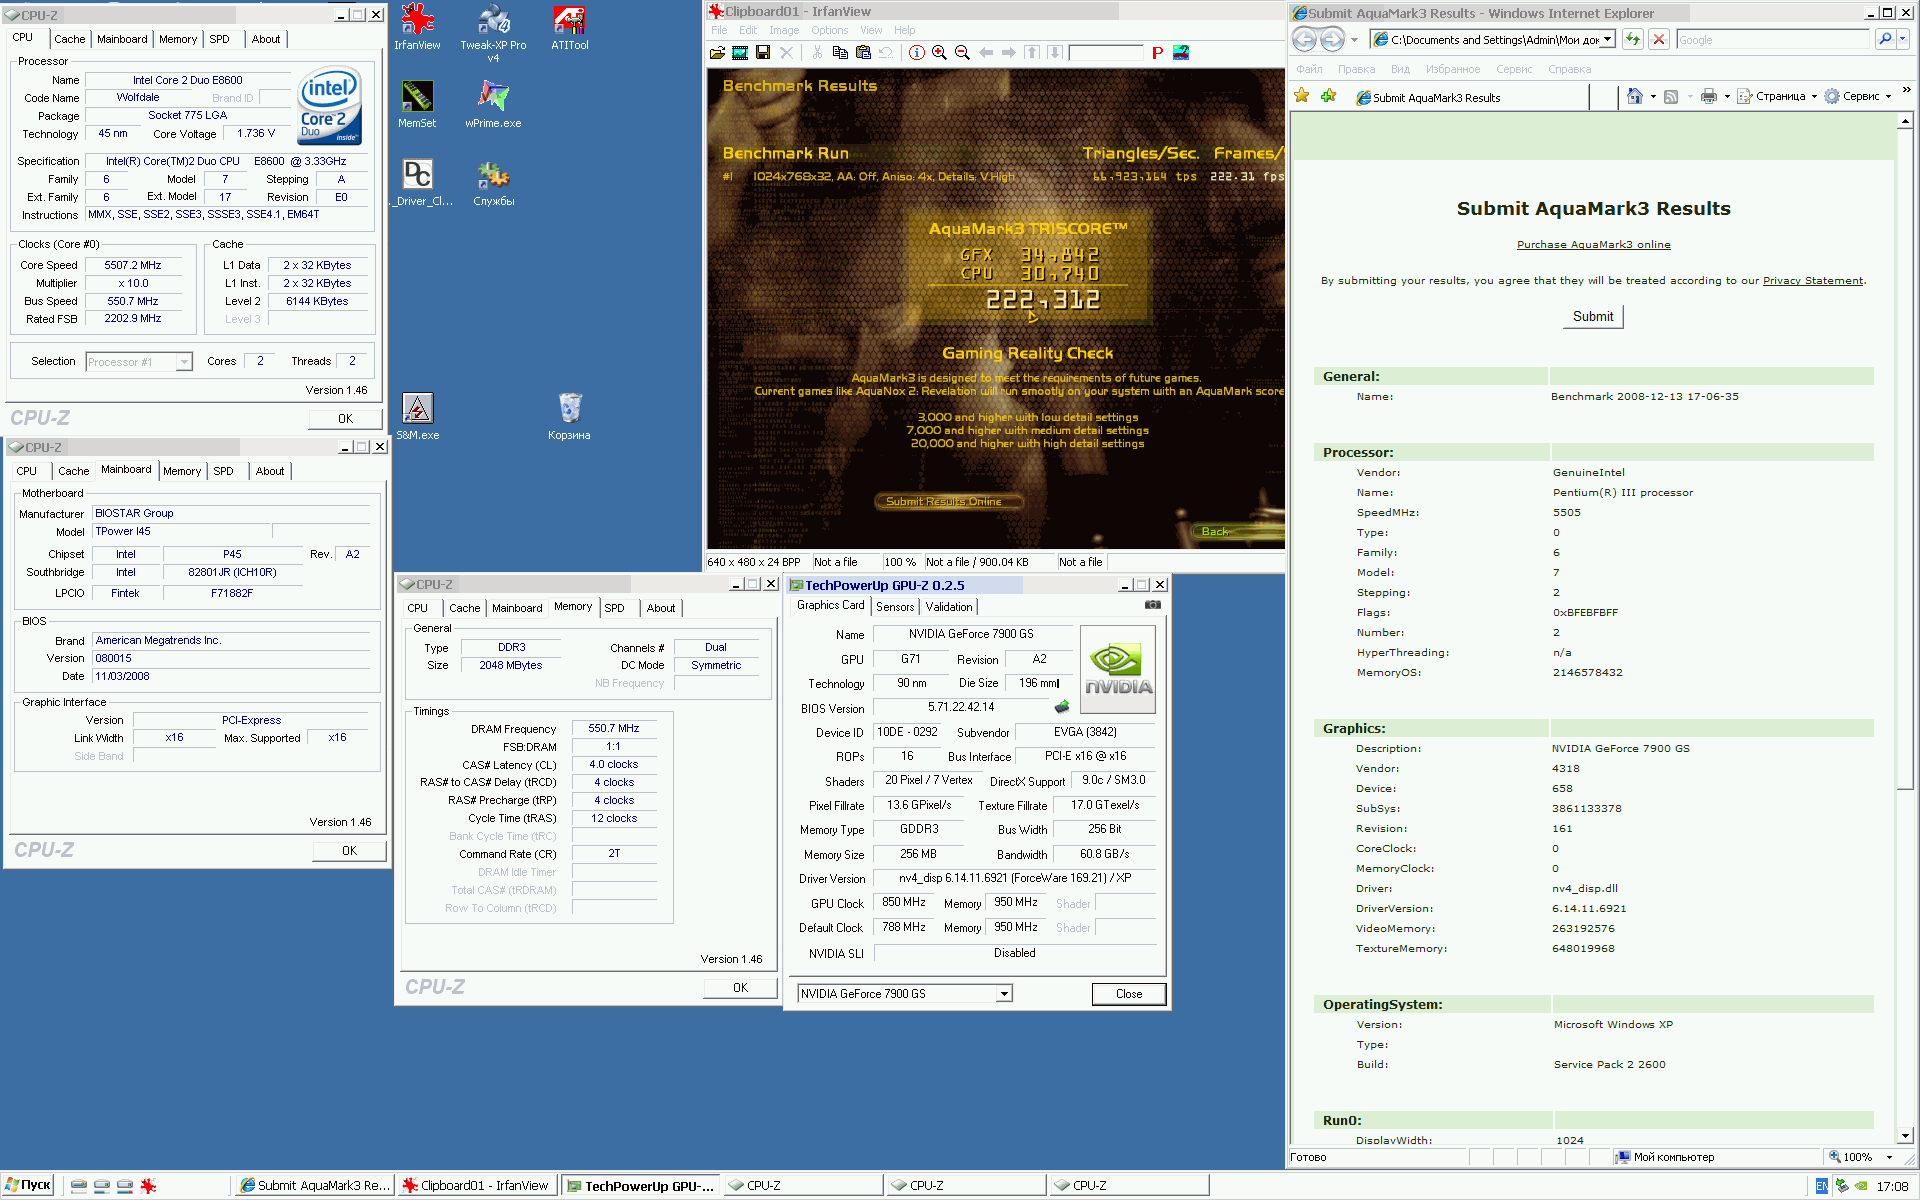Image resolution: width=1920 pixels, height=1200 pixels.
Task: Click the Print icon in Internet Explorer
Action: pos(1709,96)
